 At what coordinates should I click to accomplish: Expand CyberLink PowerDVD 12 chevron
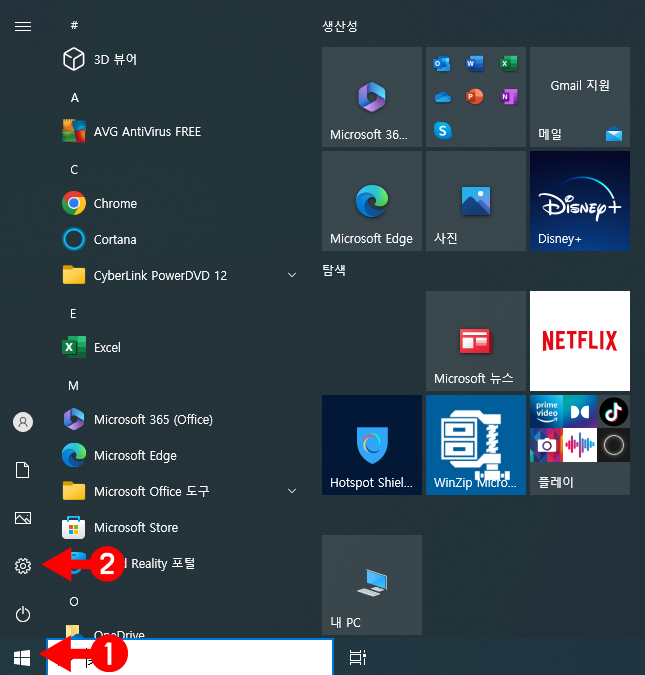[292, 275]
